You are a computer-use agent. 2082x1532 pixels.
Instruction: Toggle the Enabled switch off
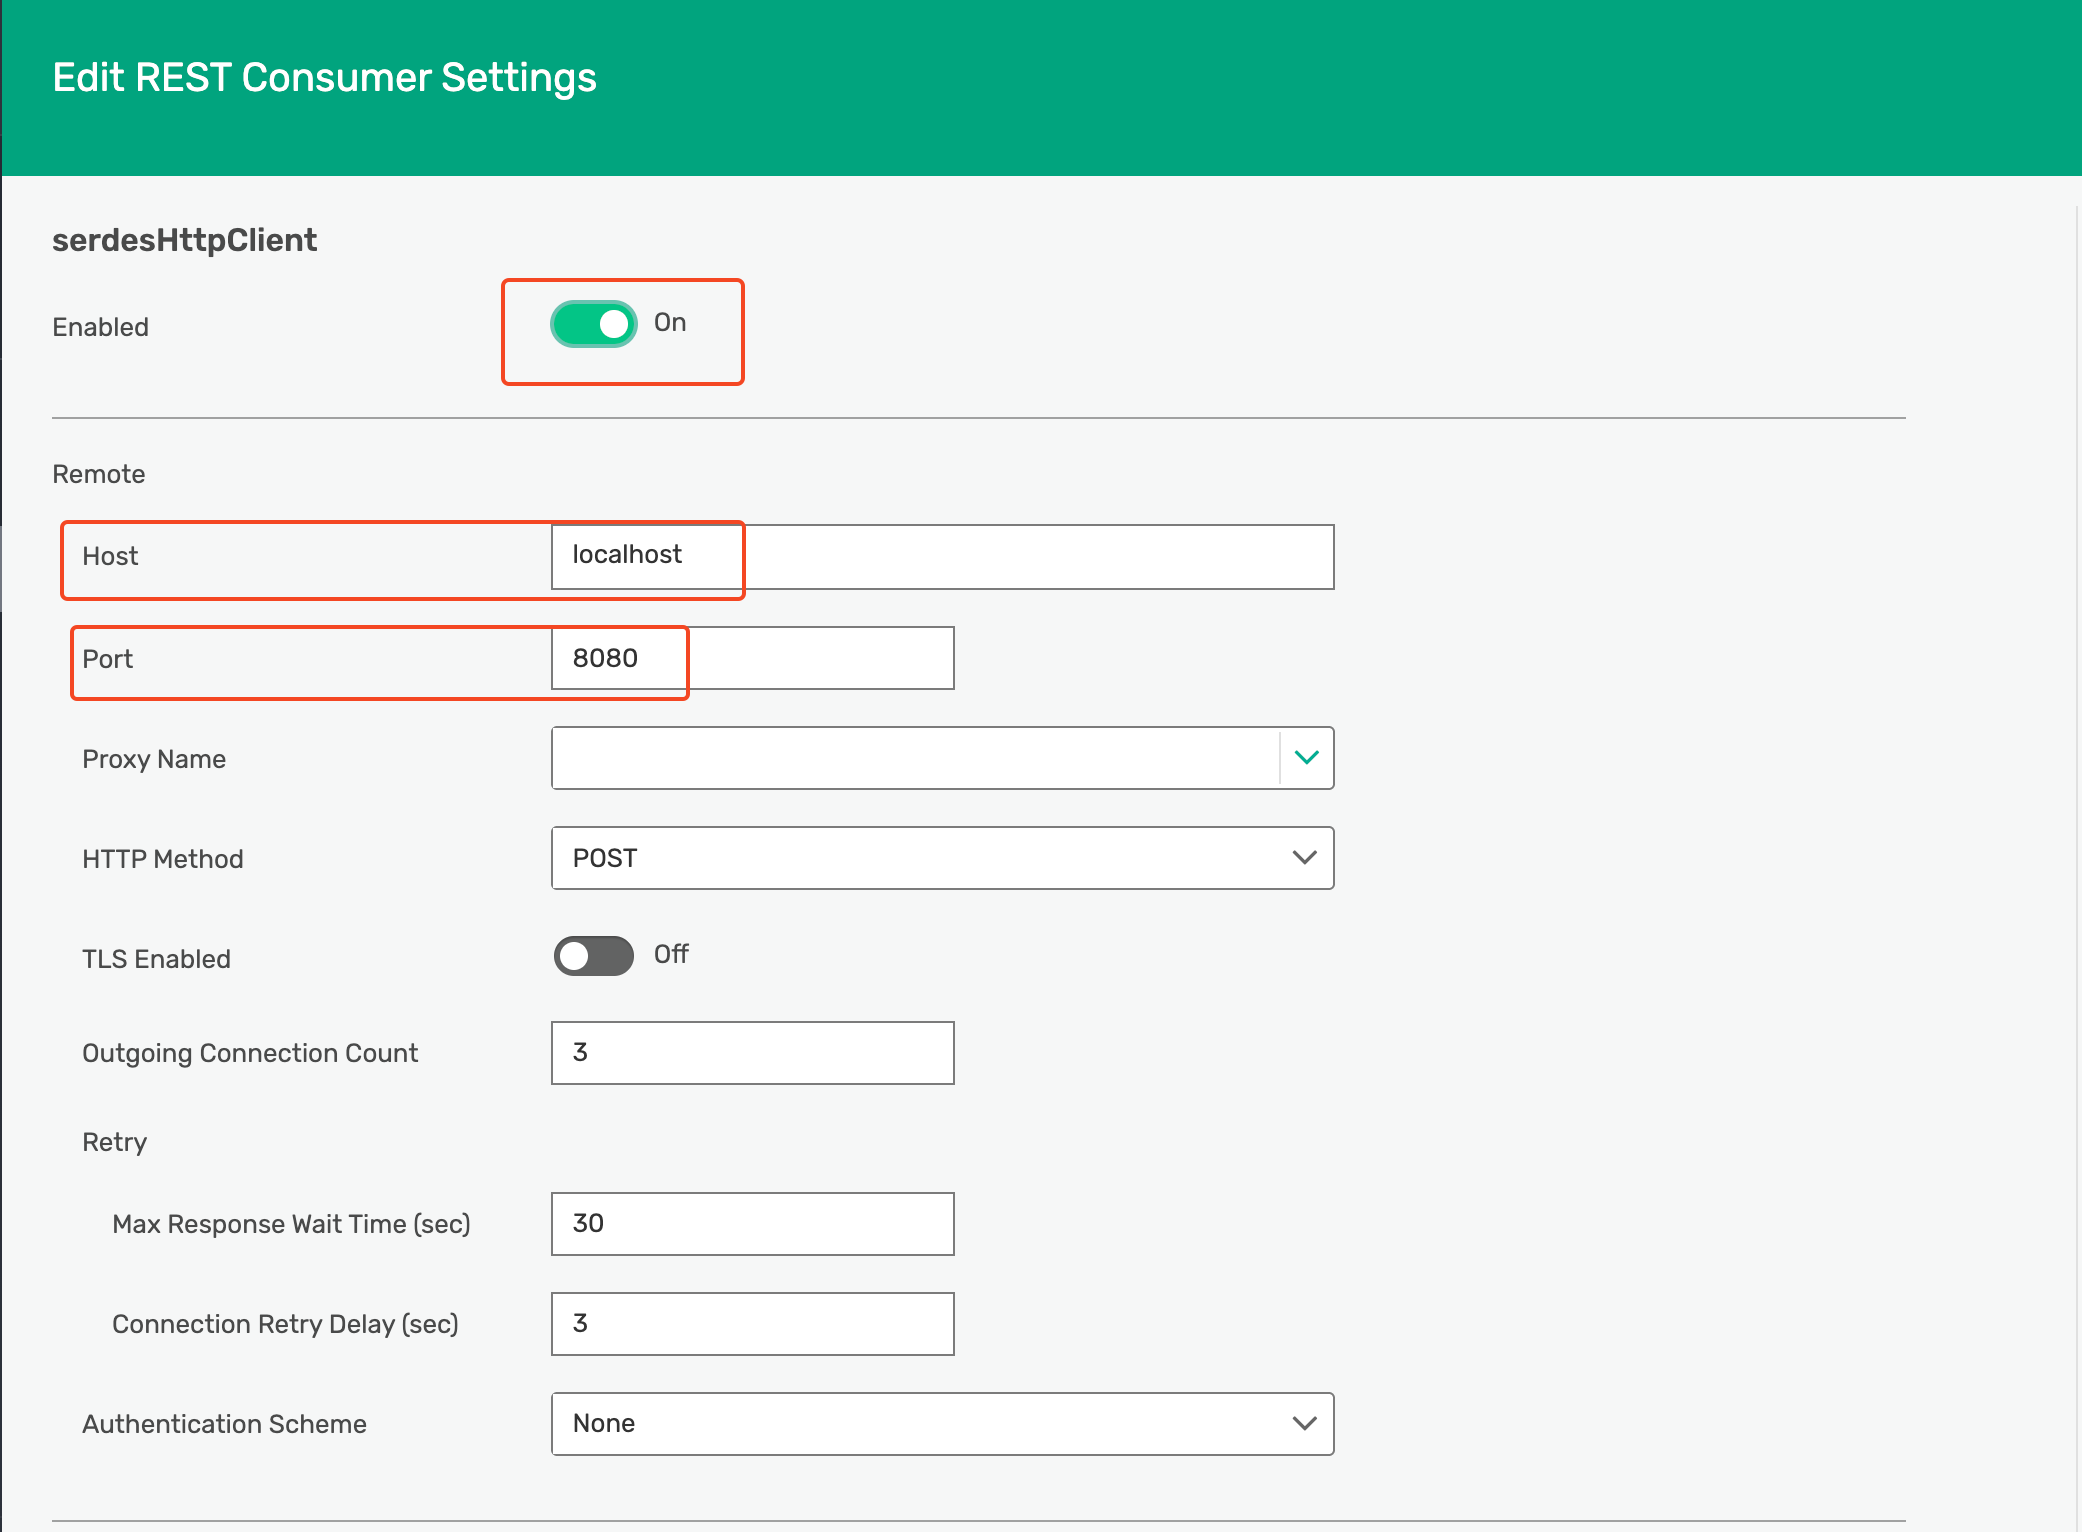click(593, 324)
